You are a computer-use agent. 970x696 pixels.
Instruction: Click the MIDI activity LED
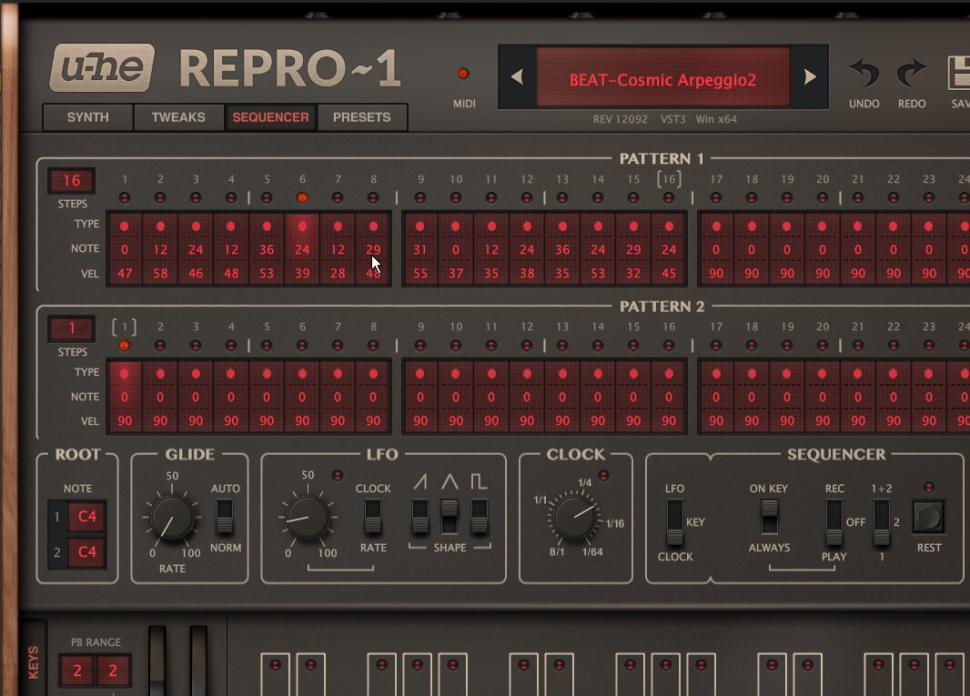click(x=463, y=74)
